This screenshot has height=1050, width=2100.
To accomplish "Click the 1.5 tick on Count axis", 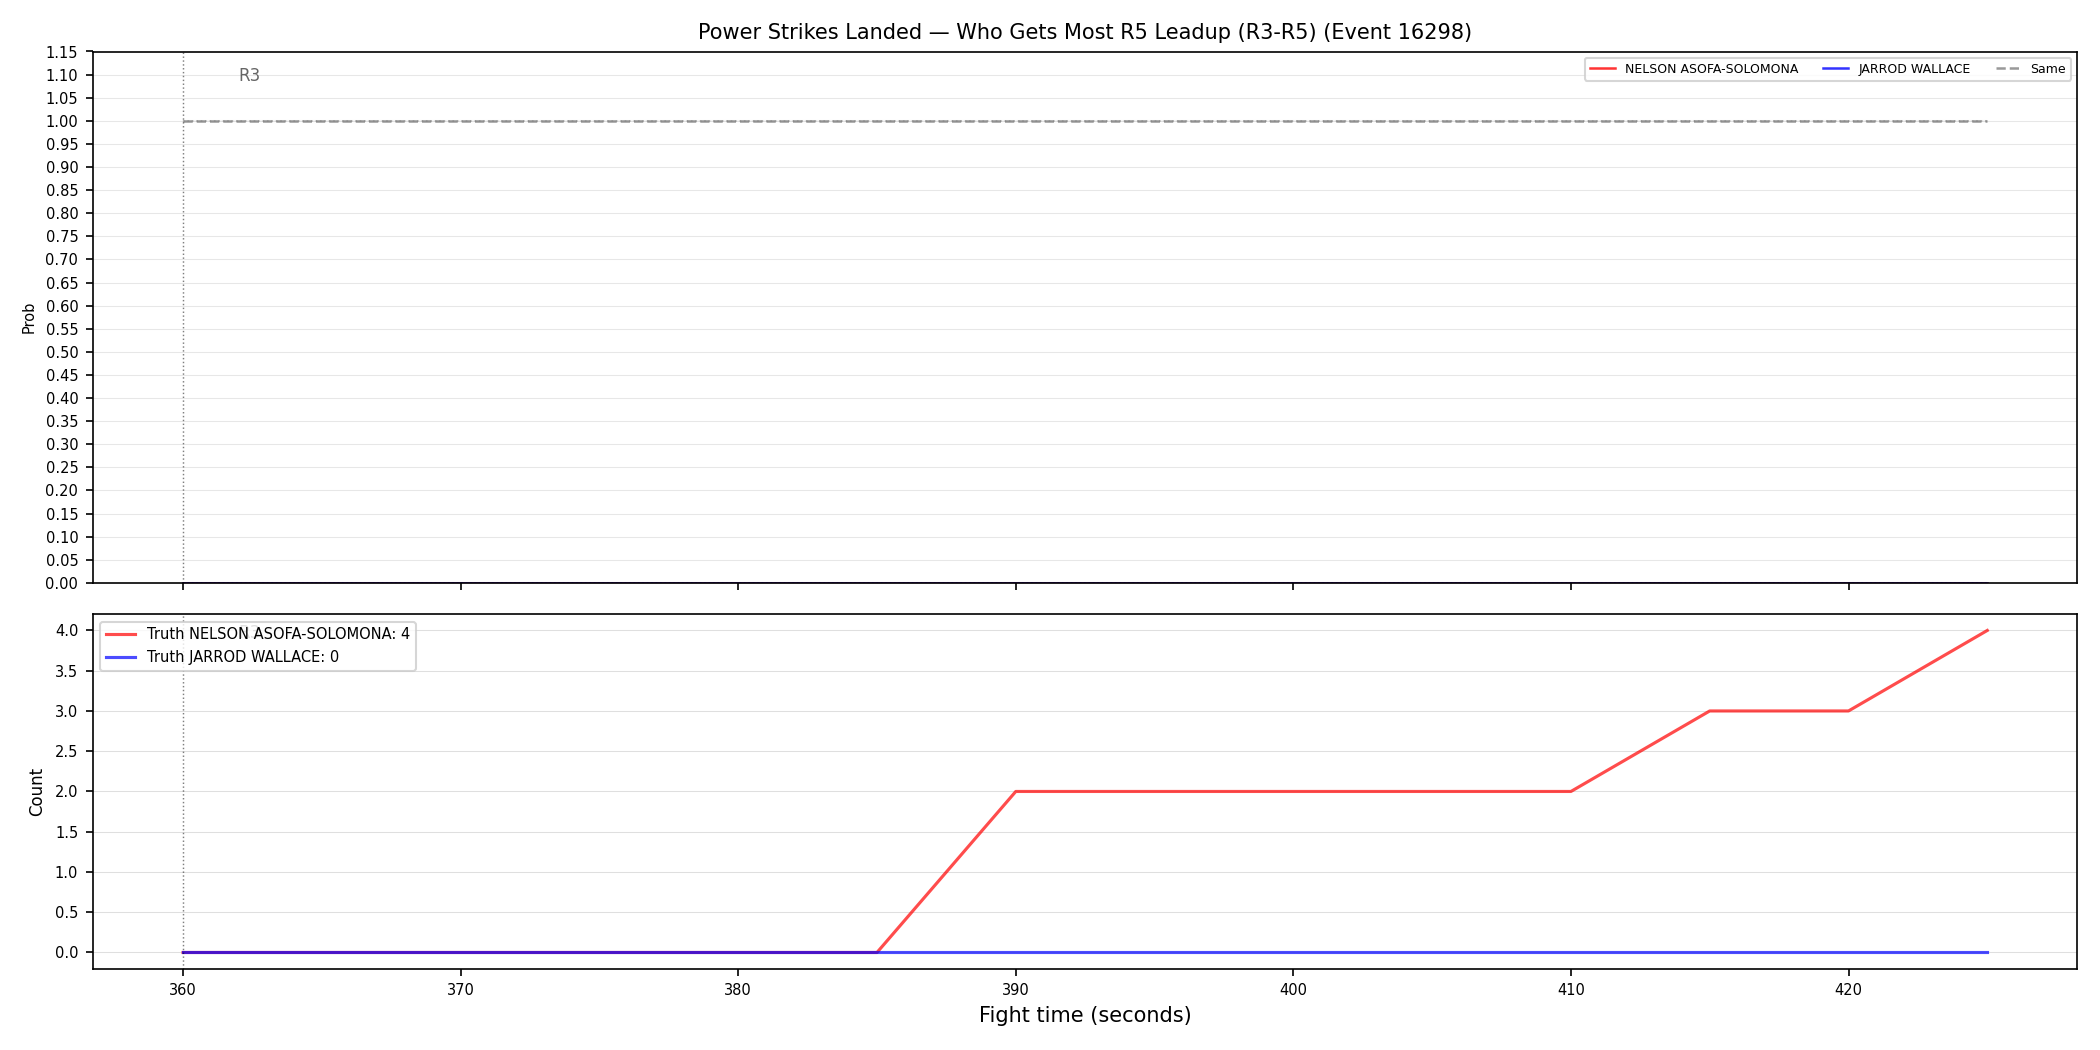I will coord(67,832).
